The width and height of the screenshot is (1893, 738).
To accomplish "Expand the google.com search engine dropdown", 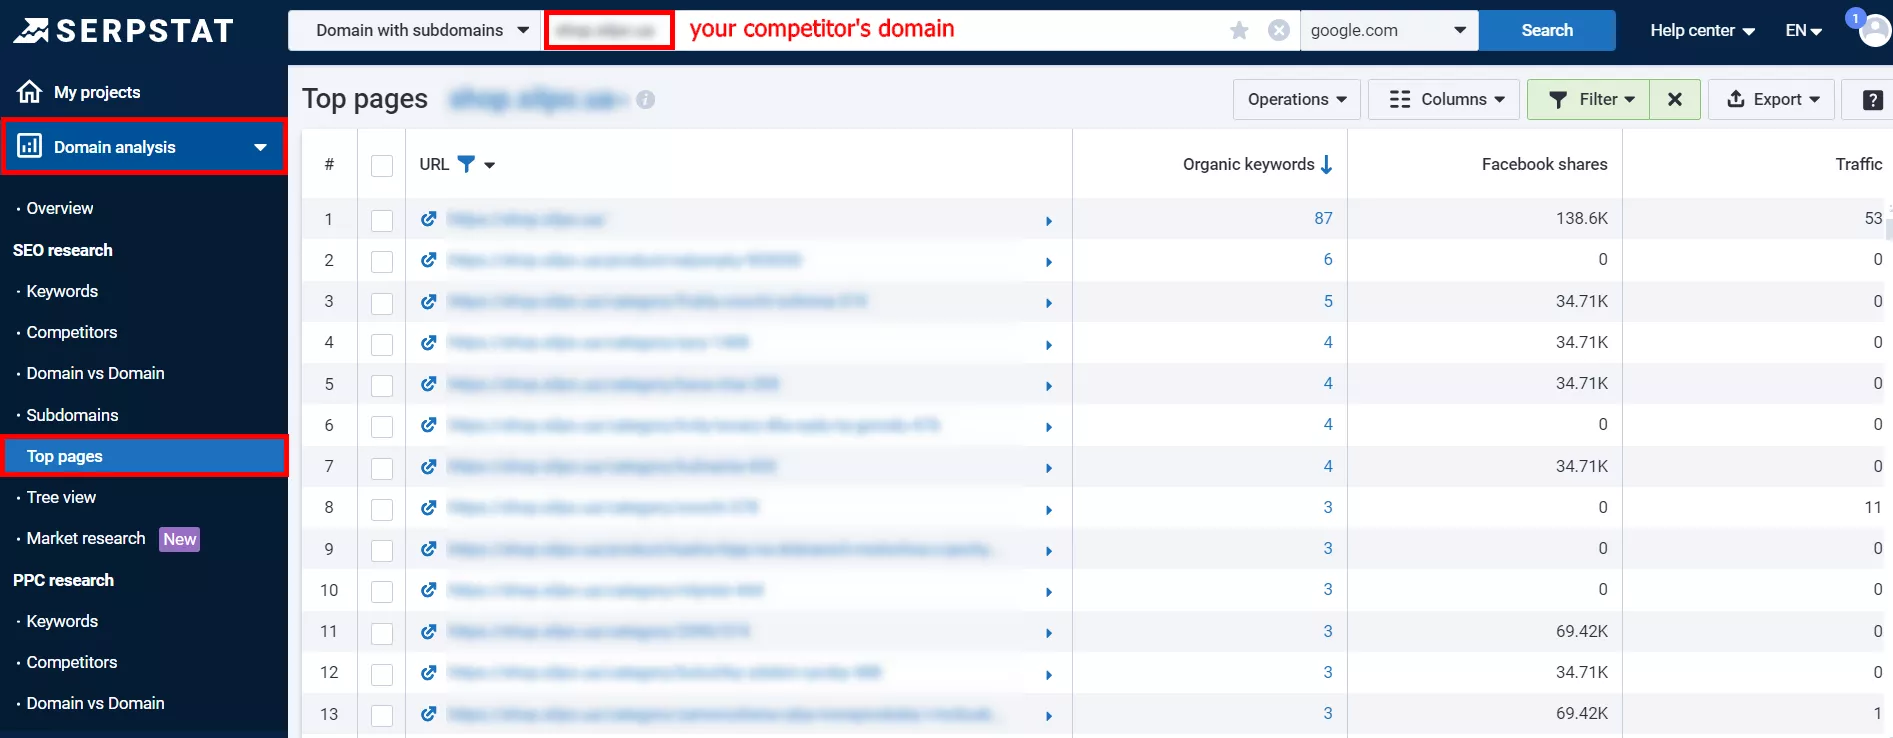I will tap(1389, 30).
